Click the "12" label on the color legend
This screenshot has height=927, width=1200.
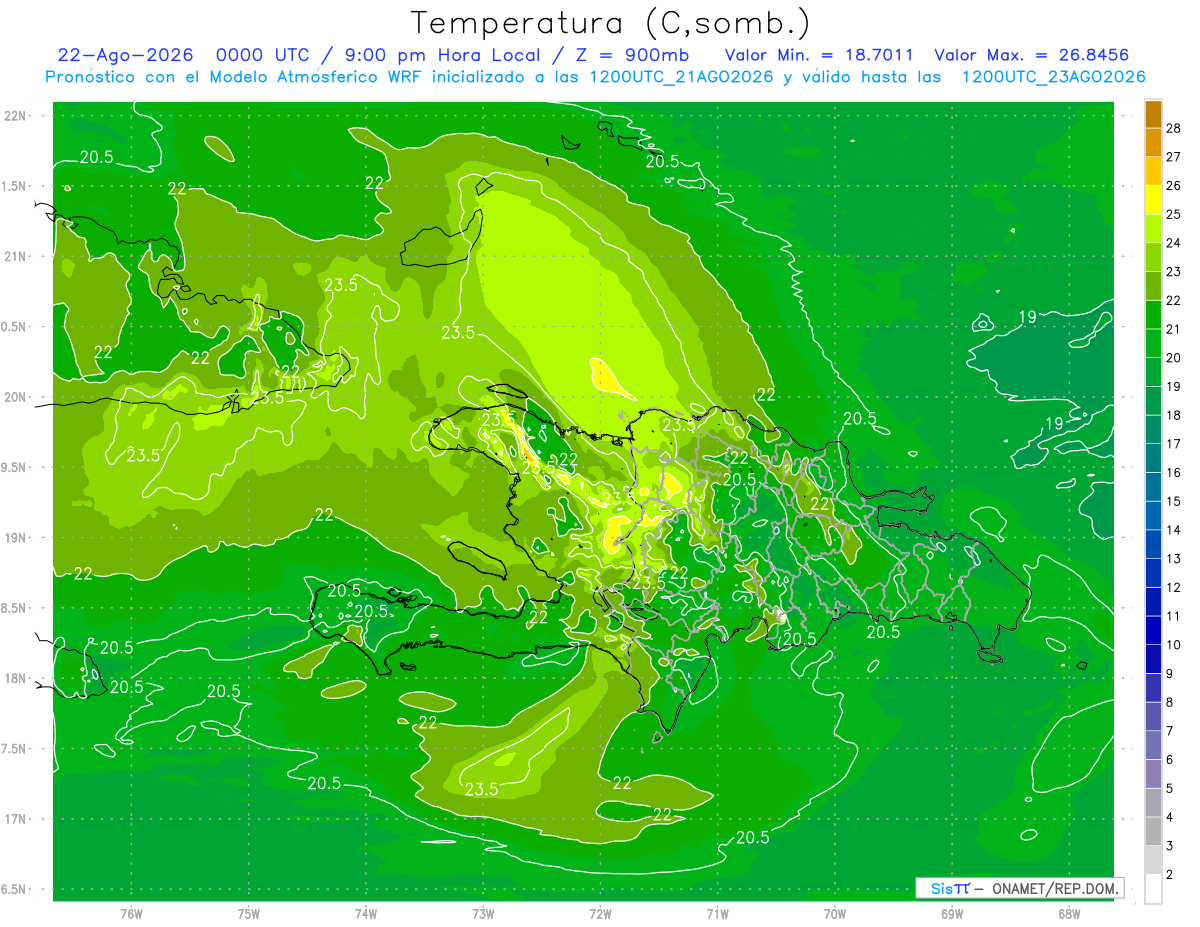click(1174, 587)
